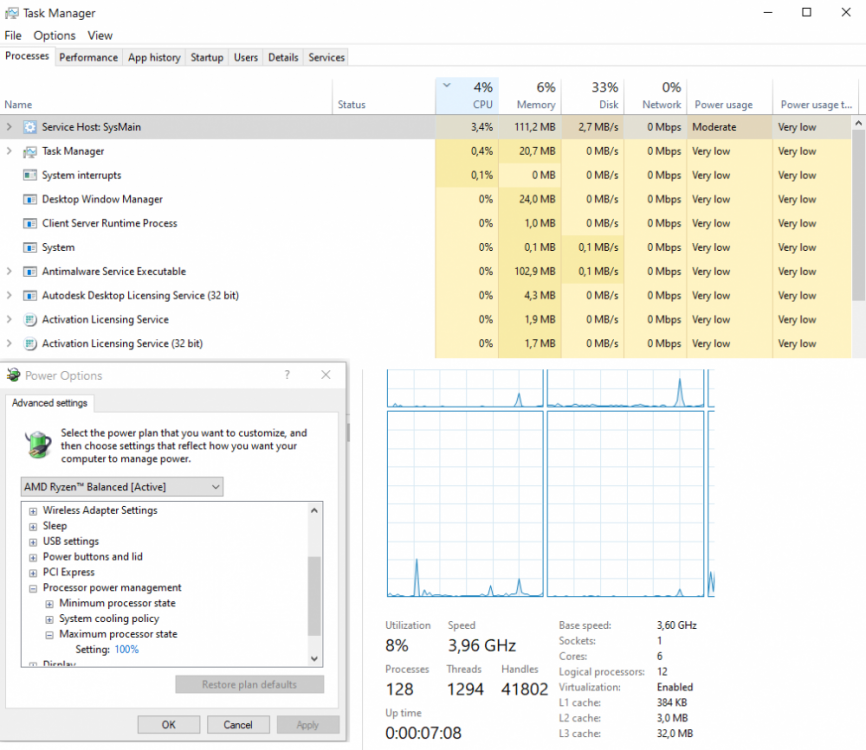Click the Client Server Runtime Process icon
866x750 pixels.
[30, 224]
